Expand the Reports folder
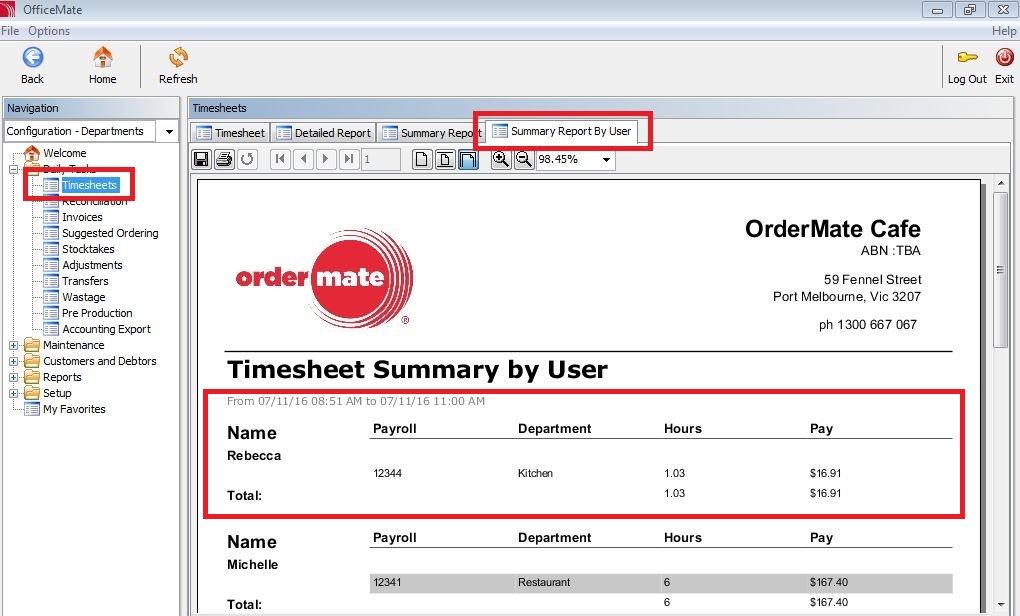This screenshot has width=1020, height=616. (x=13, y=377)
